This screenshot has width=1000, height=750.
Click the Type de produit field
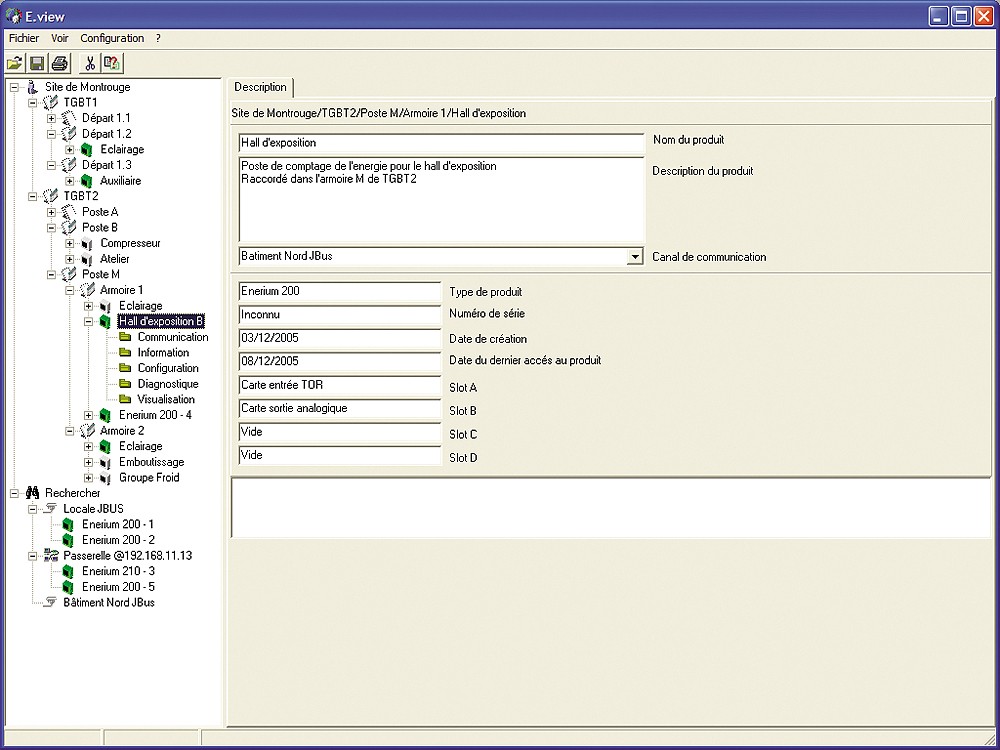click(340, 291)
